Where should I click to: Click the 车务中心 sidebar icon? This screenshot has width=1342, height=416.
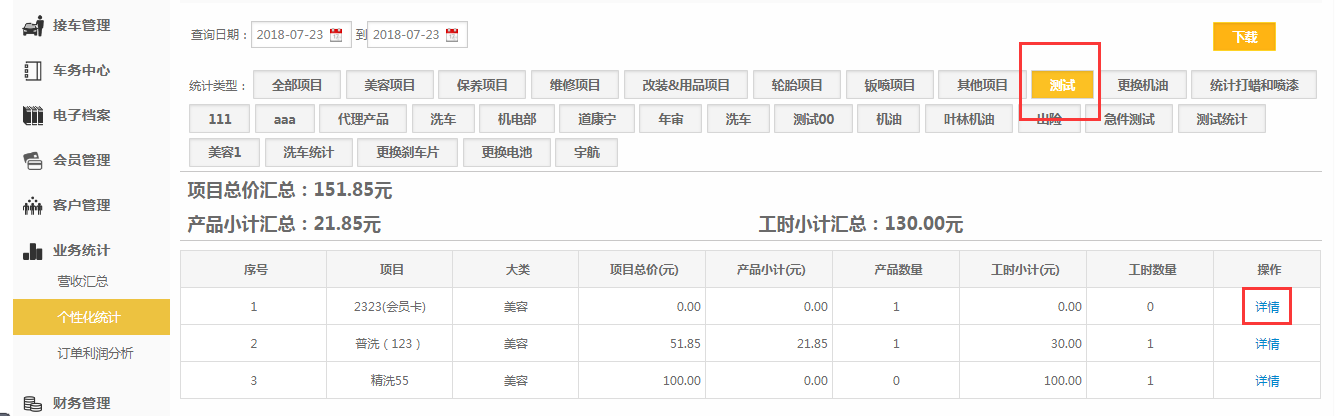[32, 70]
